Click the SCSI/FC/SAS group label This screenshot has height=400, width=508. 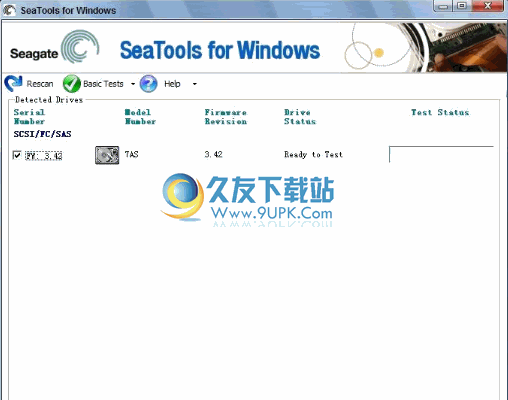(x=42, y=134)
